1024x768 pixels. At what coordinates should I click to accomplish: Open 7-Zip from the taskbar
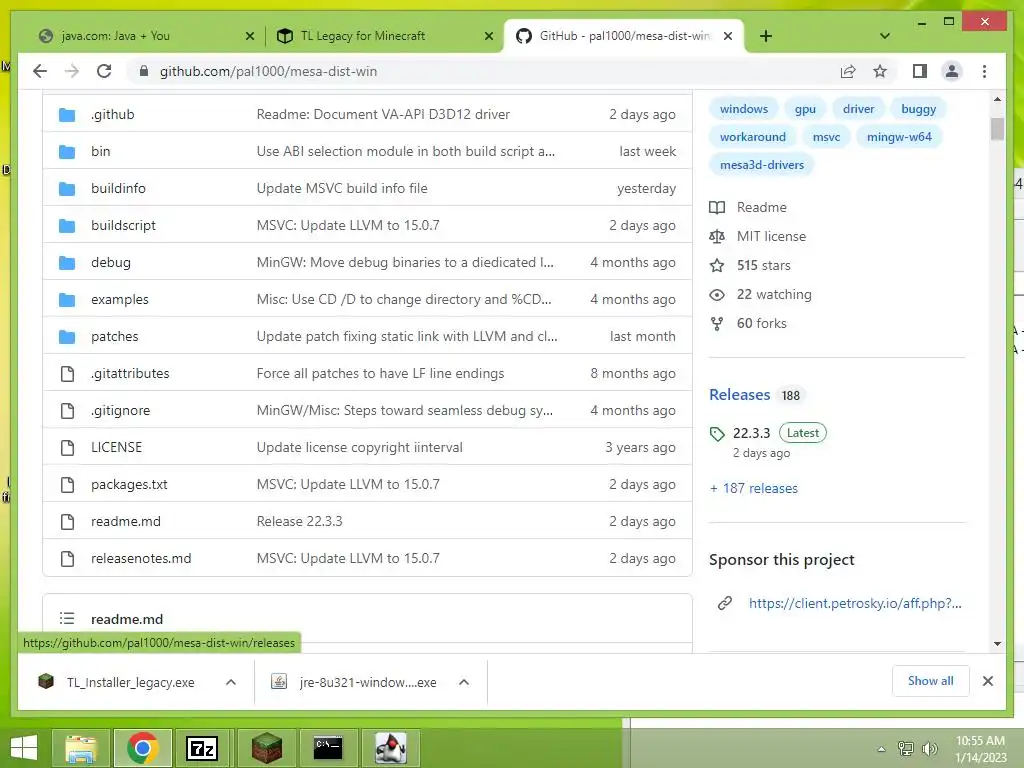click(201, 748)
